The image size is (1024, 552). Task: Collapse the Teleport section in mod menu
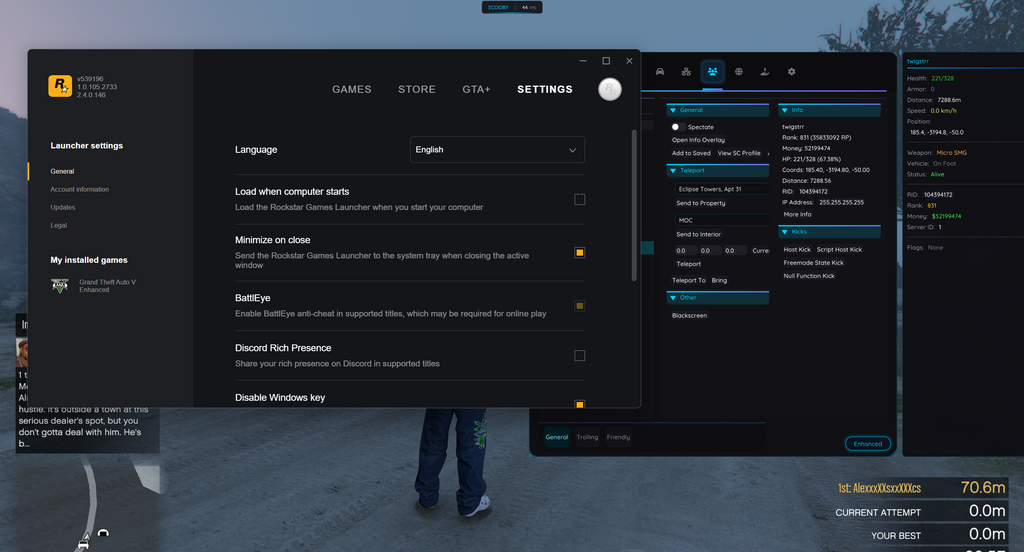tap(718, 170)
